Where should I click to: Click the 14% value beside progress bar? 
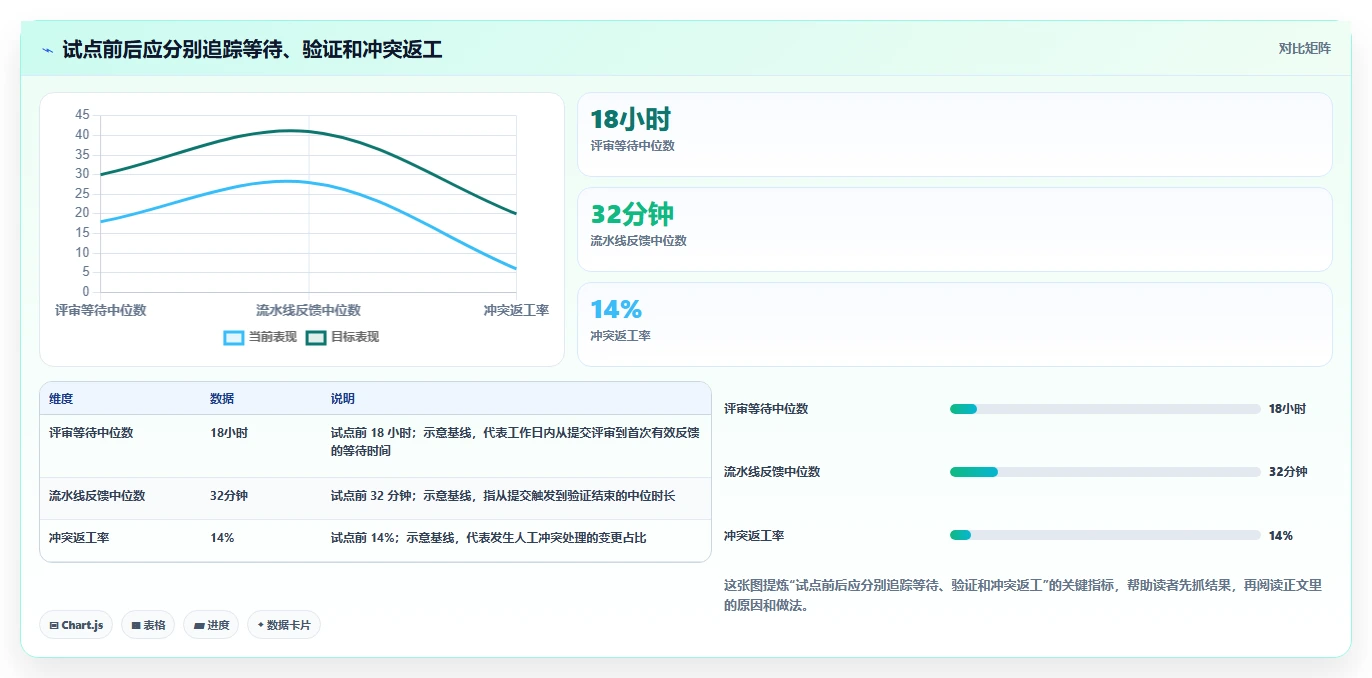[x=1280, y=536]
